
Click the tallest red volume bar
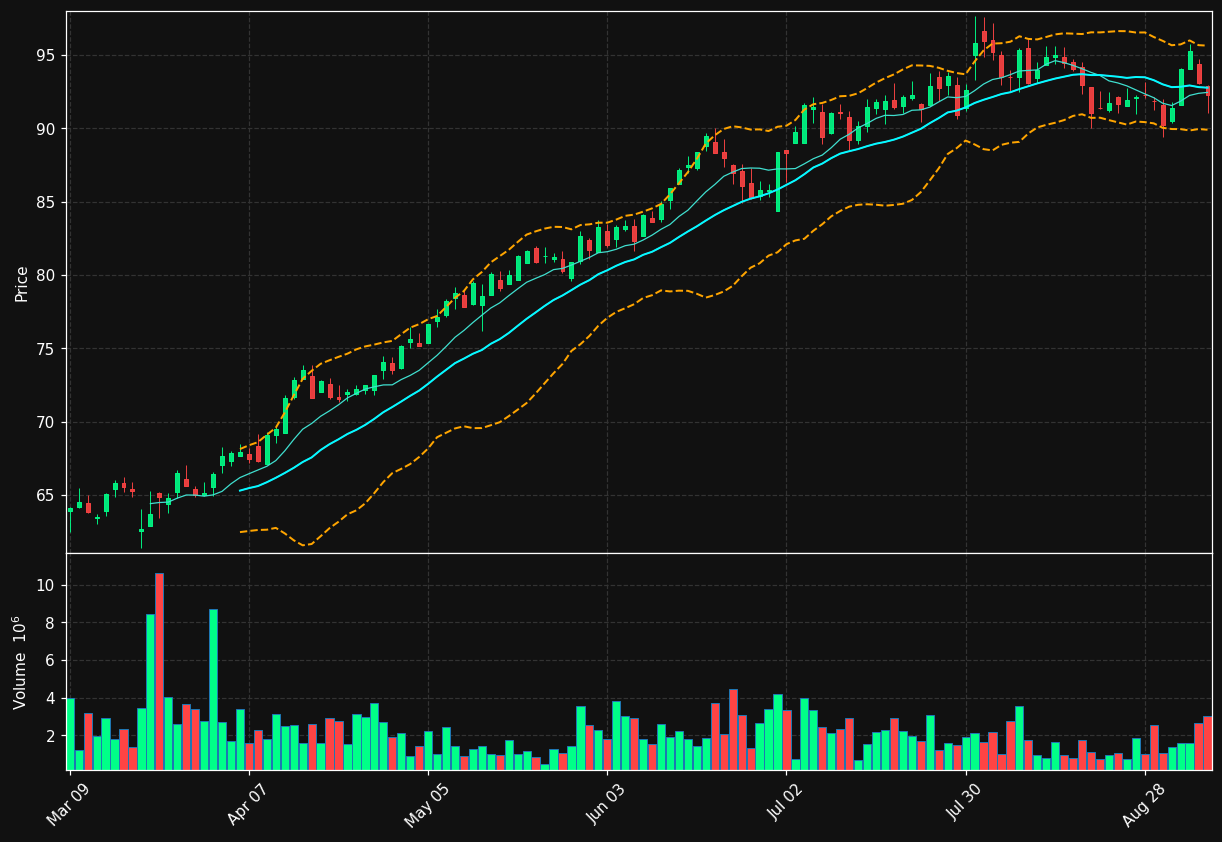click(x=159, y=671)
